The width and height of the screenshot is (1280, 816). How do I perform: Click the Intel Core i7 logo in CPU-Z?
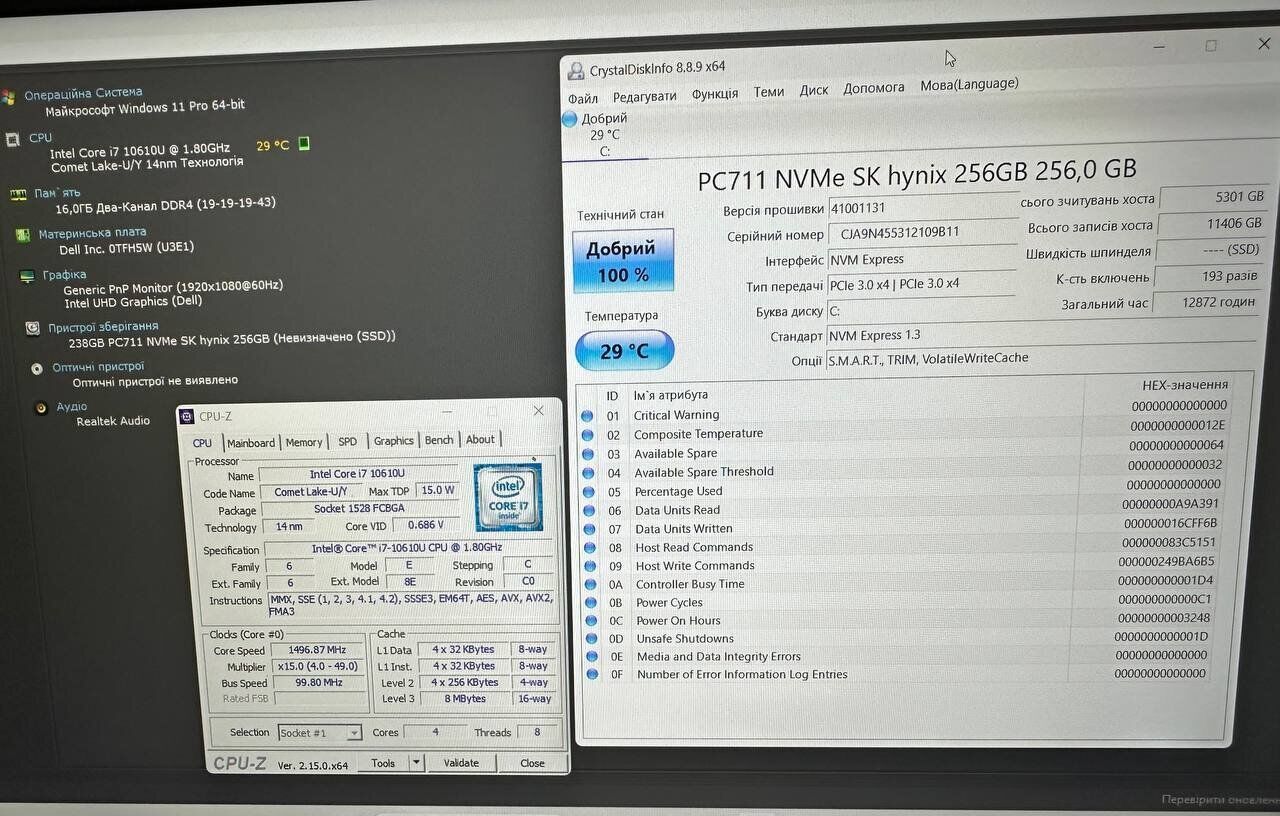507,497
